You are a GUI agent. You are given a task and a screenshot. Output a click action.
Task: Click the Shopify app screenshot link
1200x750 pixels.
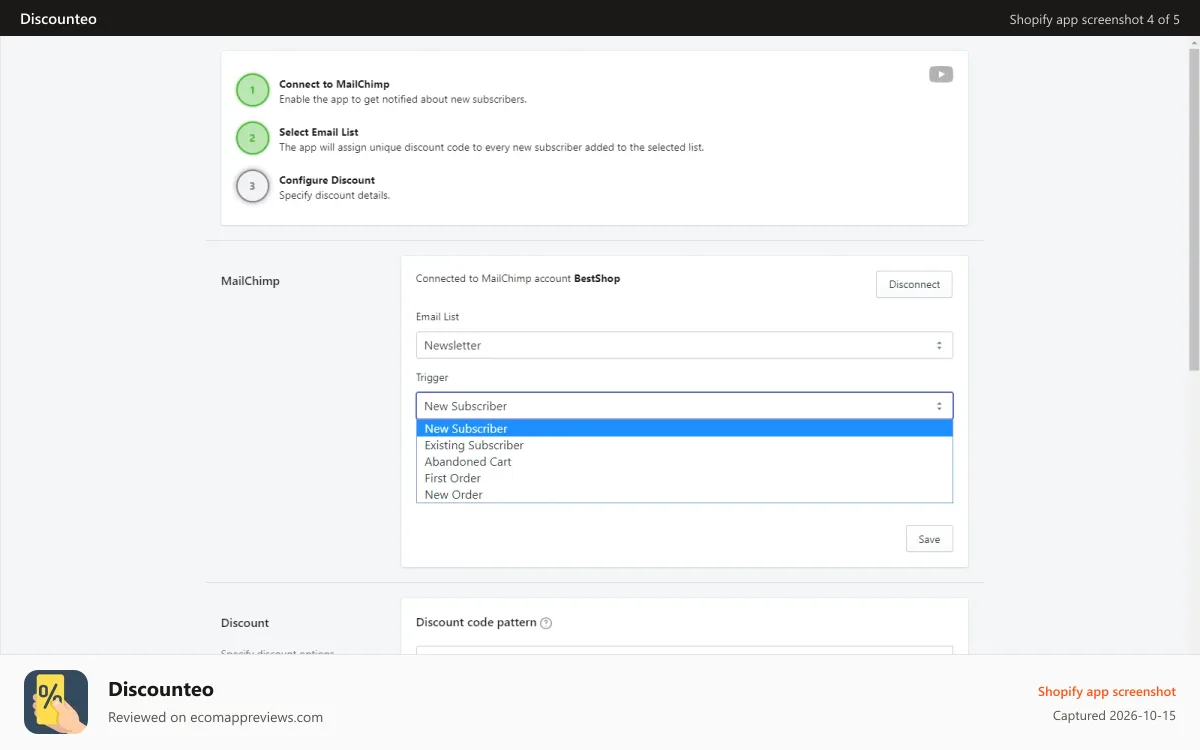tap(1106, 692)
